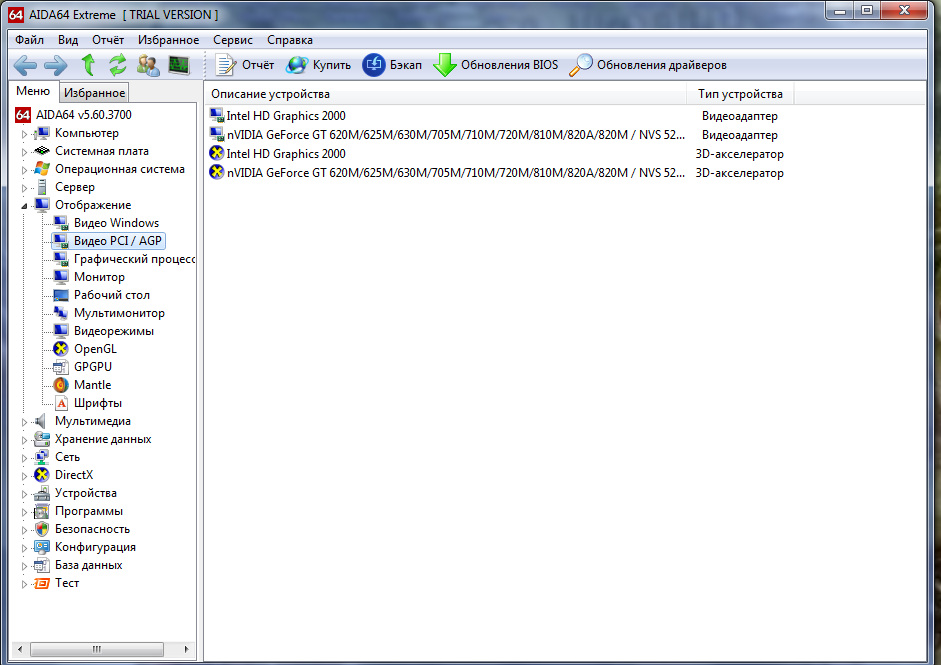
Task: Expand the Тест tree node
Action: coord(25,584)
